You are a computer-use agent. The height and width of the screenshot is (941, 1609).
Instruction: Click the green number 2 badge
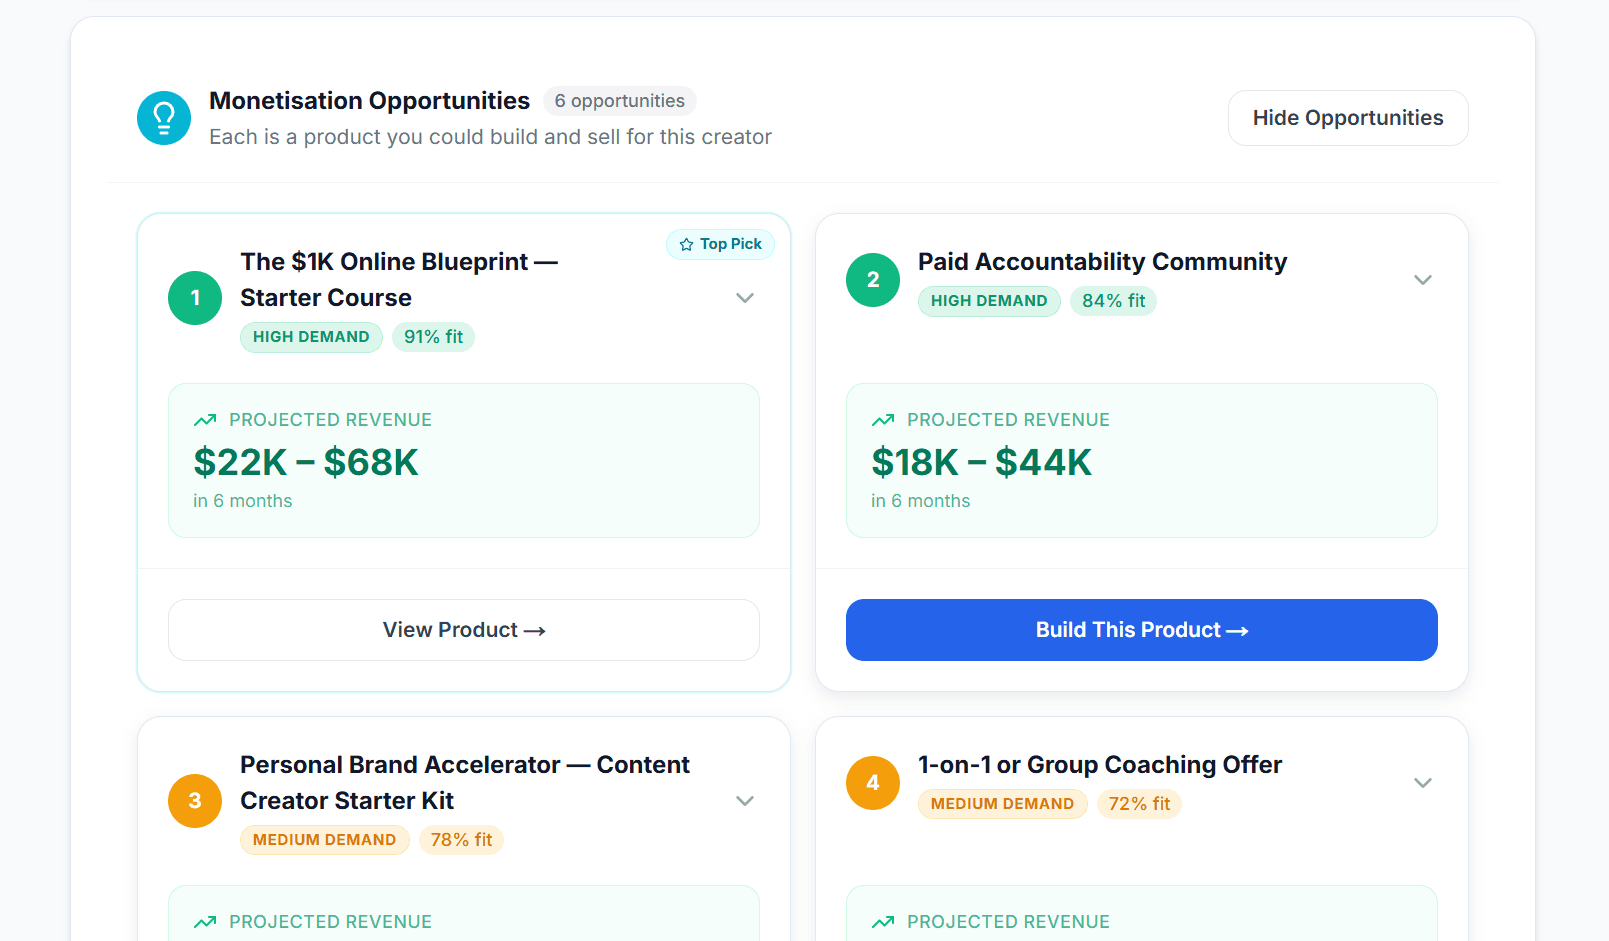point(873,280)
